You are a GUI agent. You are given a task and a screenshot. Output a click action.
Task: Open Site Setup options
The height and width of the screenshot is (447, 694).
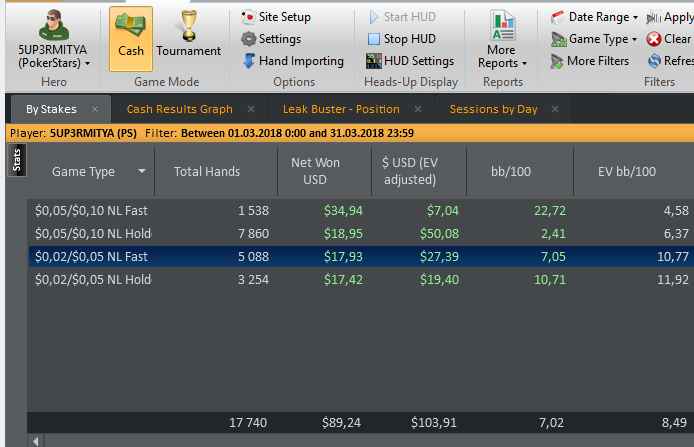click(x=276, y=17)
